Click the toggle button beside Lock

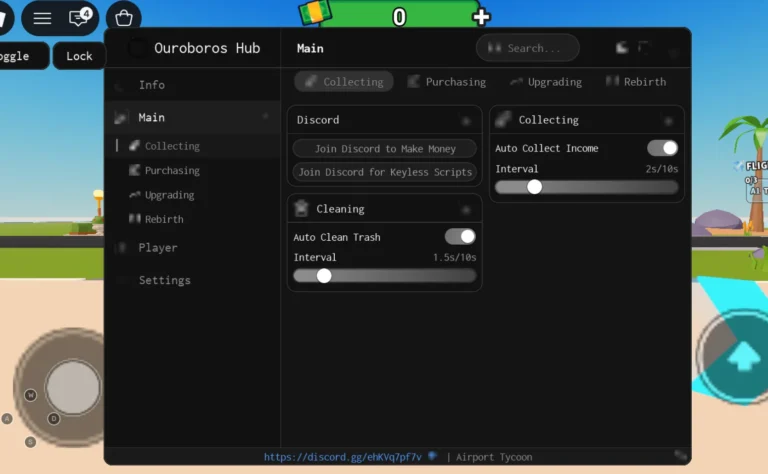[22, 56]
